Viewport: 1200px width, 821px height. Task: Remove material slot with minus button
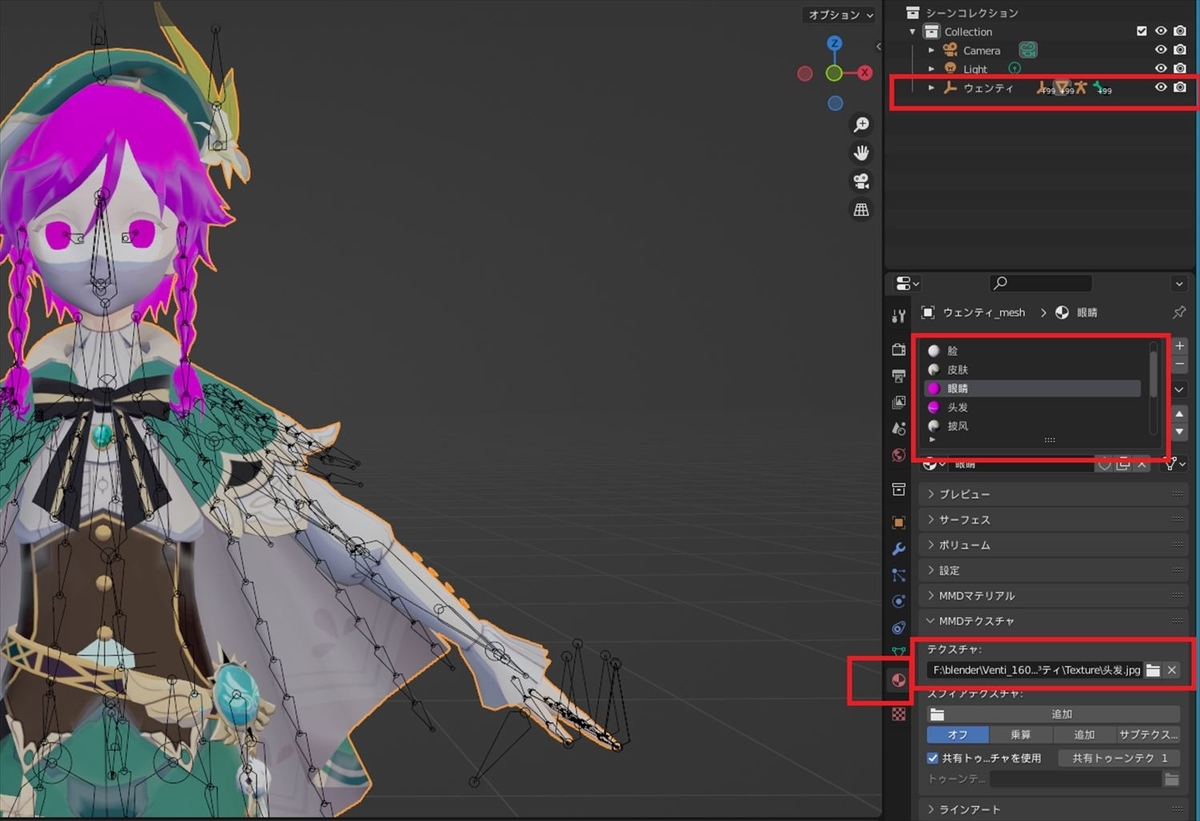tap(1179, 365)
